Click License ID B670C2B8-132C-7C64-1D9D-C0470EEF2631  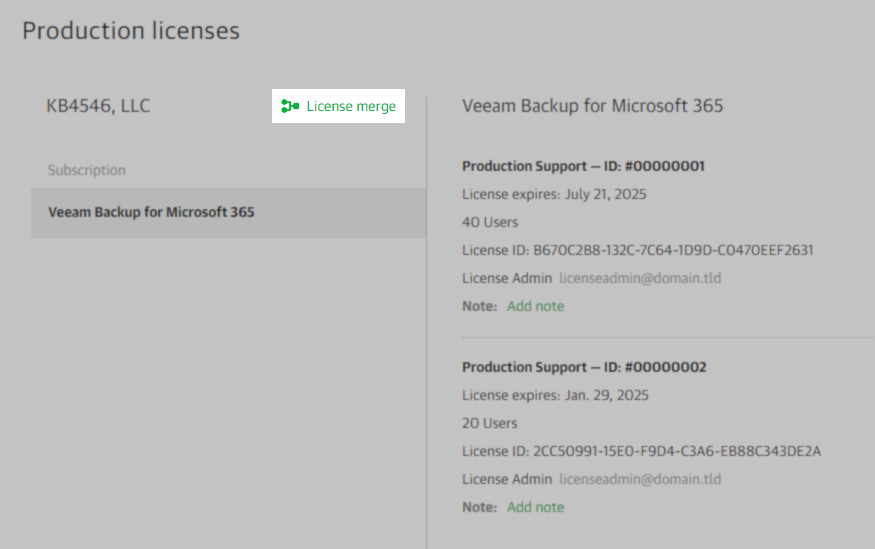coord(638,250)
